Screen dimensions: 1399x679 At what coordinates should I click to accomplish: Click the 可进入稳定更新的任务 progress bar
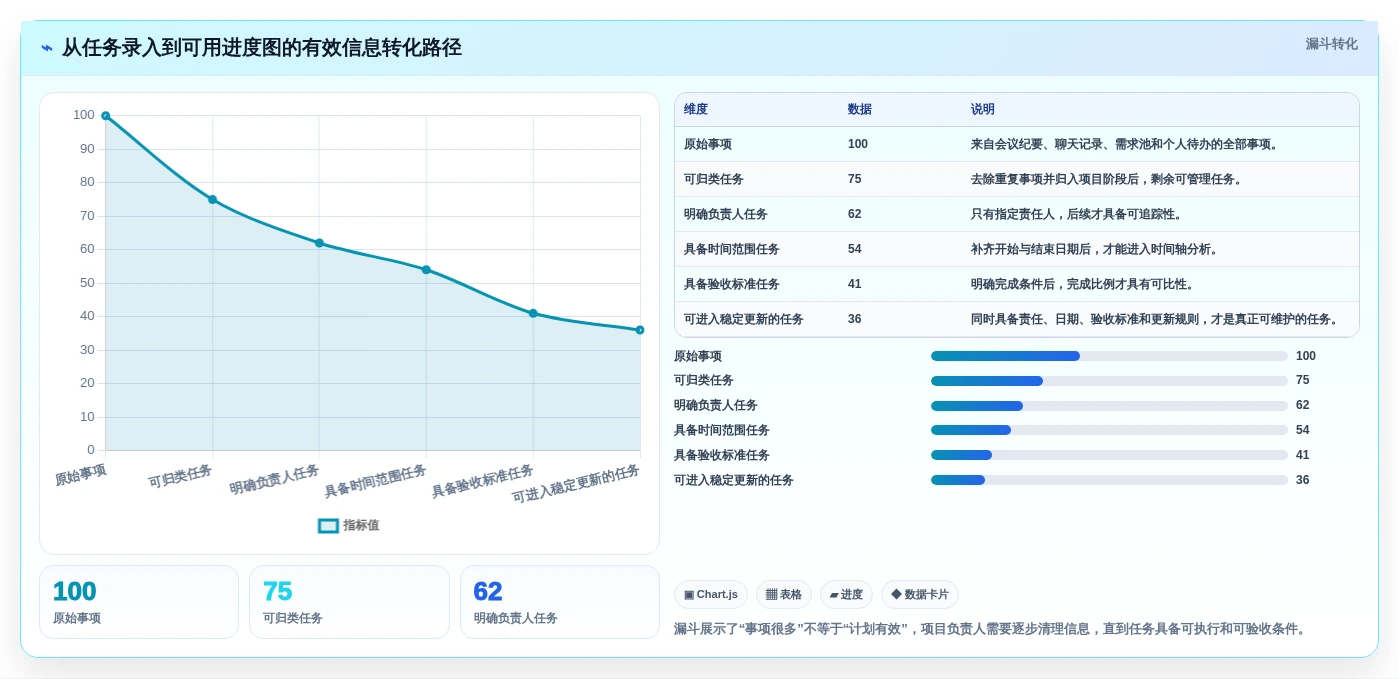(1109, 480)
